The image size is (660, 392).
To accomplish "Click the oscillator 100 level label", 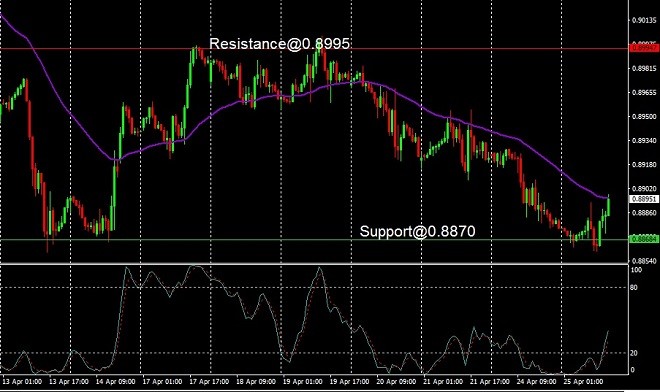I will pyautogui.click(x=636, y=270).
